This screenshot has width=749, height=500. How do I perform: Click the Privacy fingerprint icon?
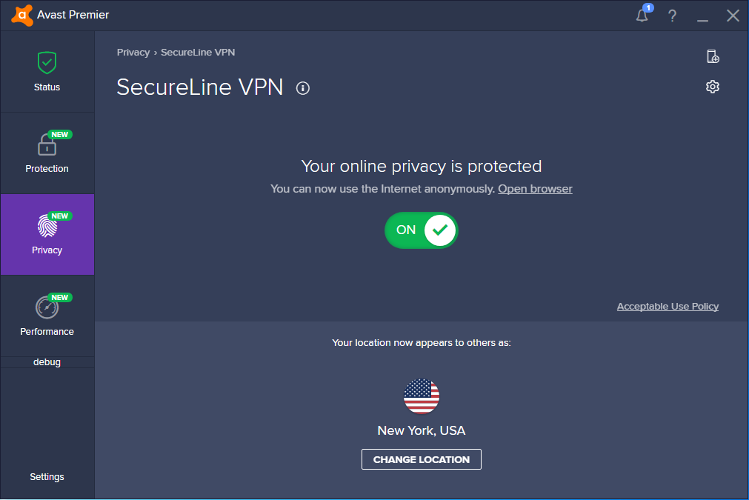pos(47,225)
